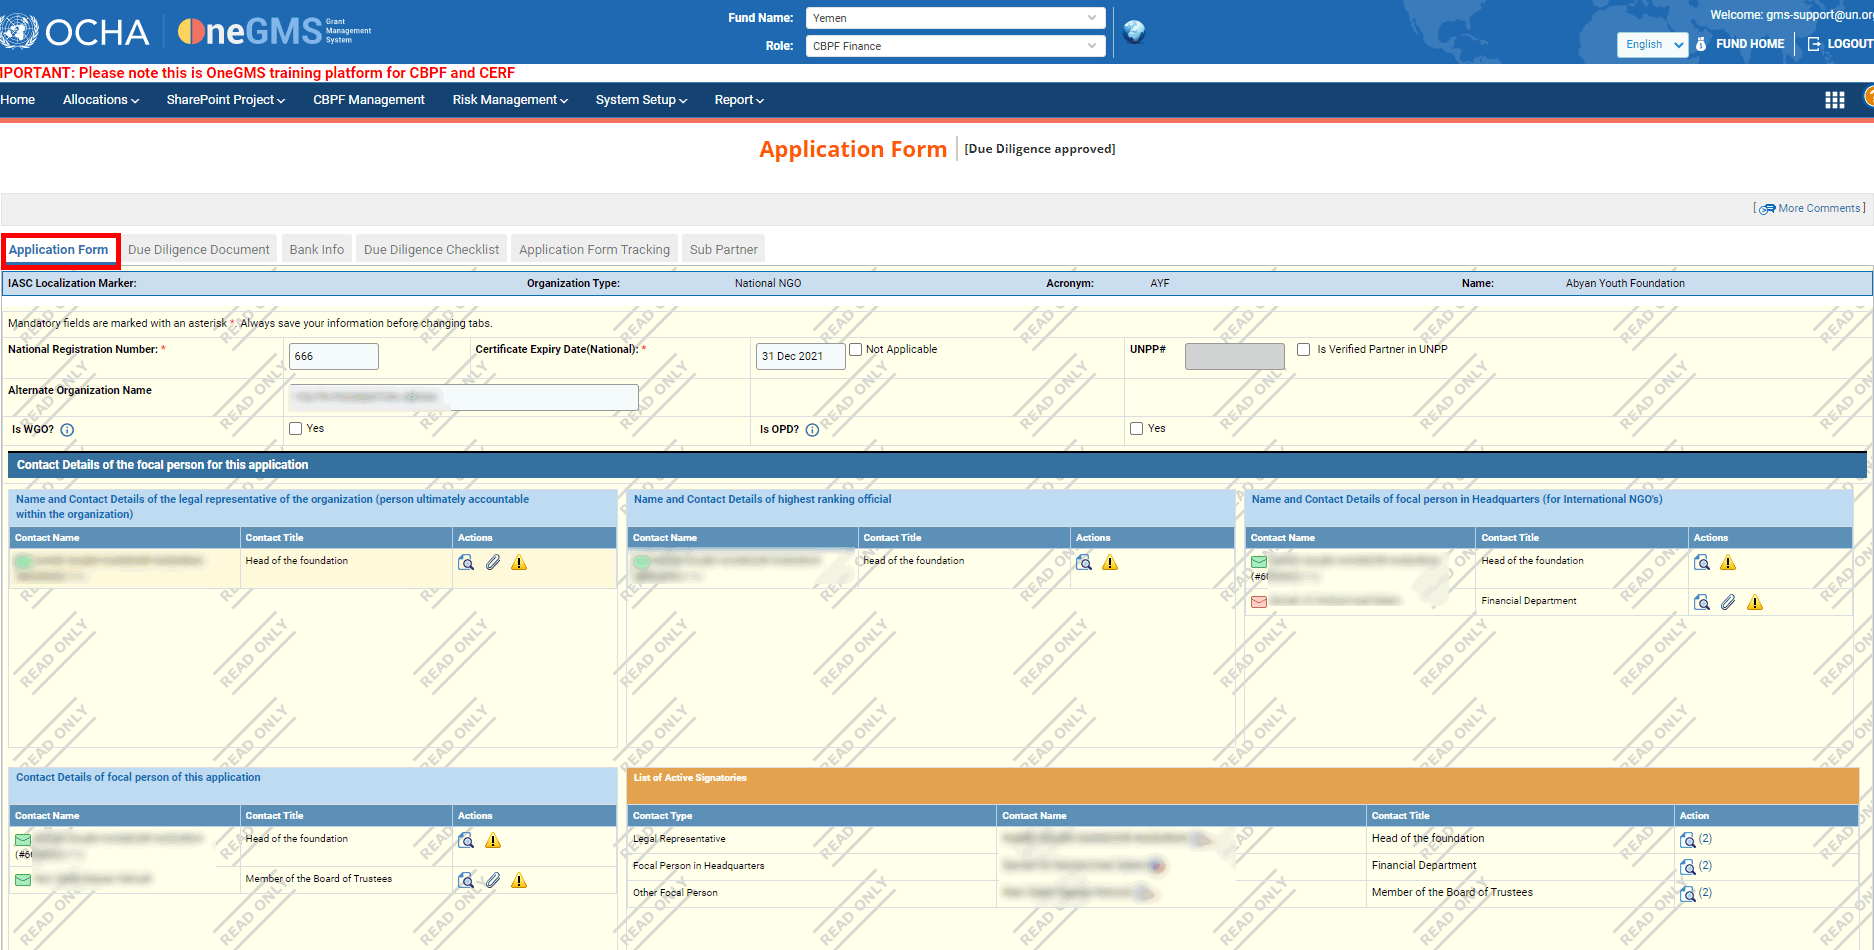Open the Role dropdown showing CBPF Finance

955,46
